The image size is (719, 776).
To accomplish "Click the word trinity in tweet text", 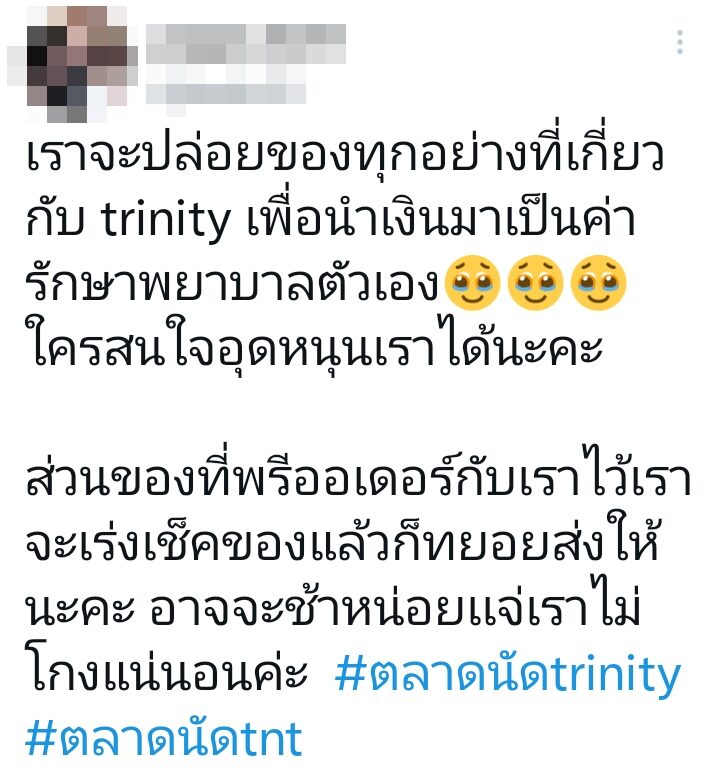I will 166,220.
